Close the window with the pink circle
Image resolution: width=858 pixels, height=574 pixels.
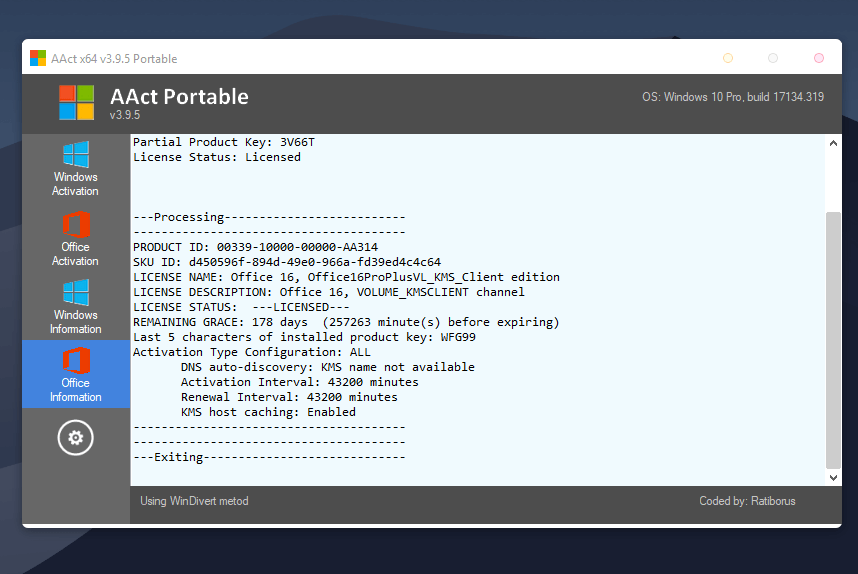(x=819, y=58)
